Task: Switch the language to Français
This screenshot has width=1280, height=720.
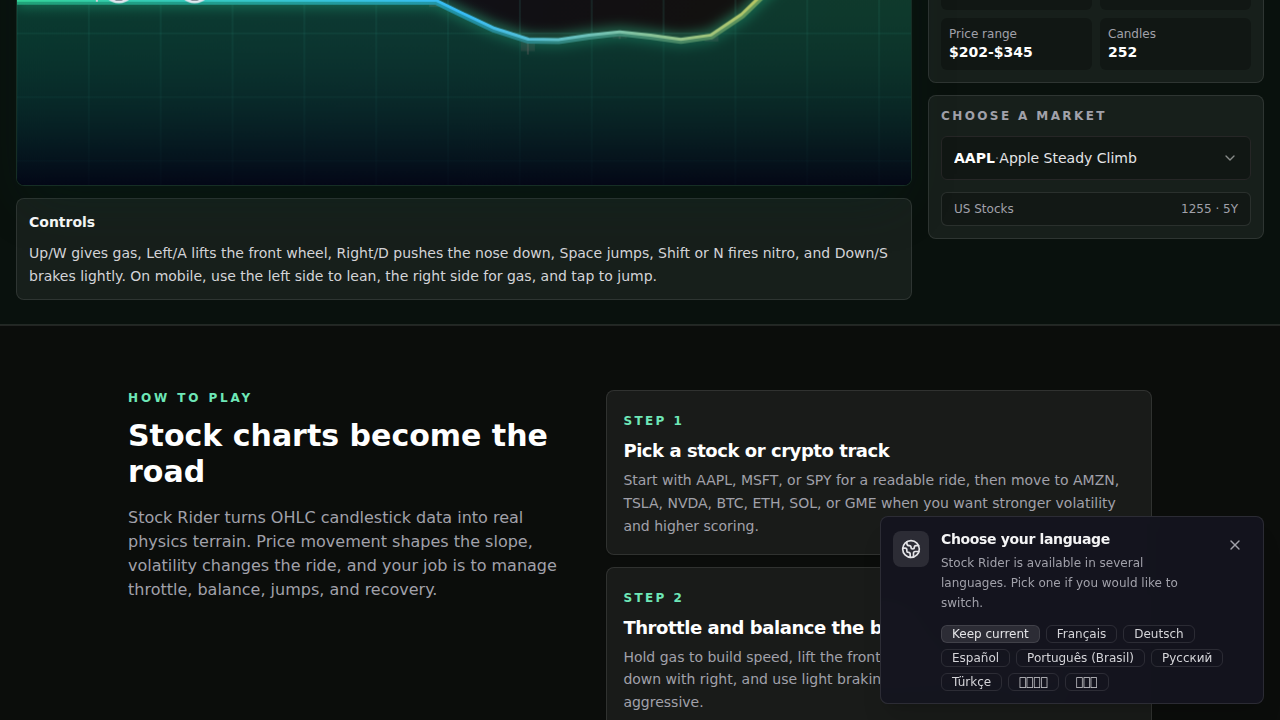Action: [1081, 634]
